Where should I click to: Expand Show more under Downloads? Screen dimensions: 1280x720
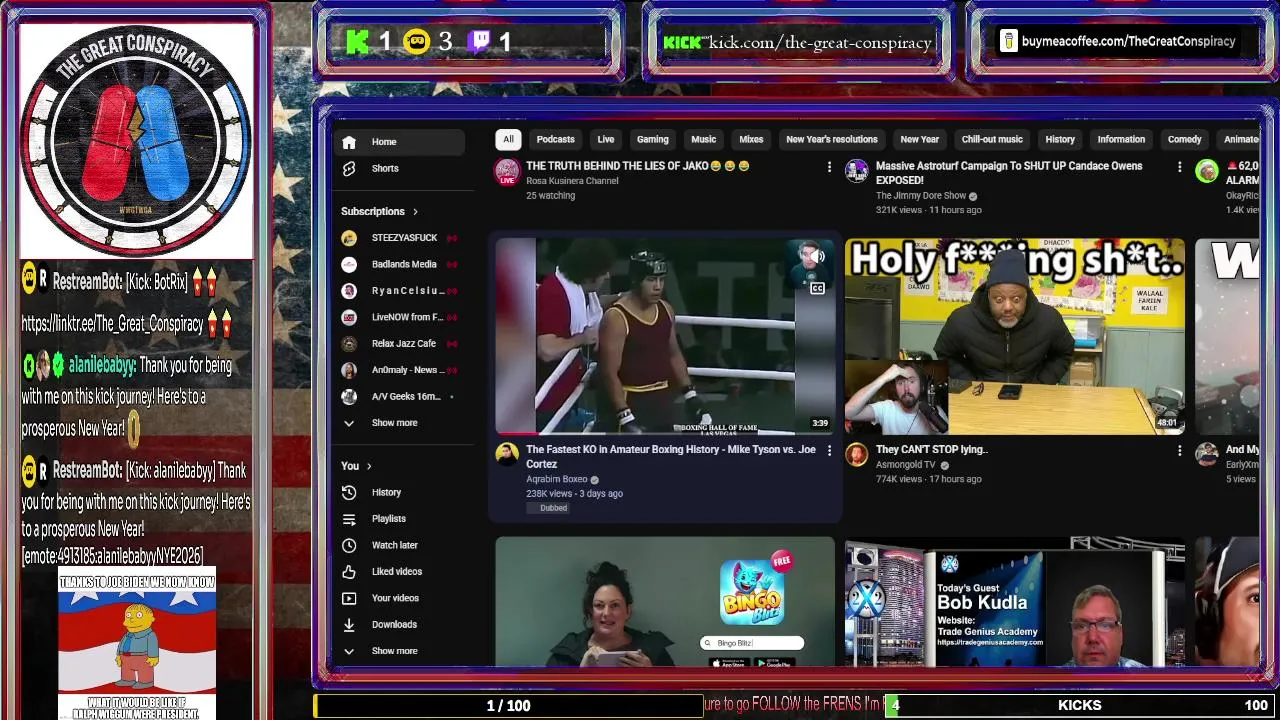tap(394, 651)
